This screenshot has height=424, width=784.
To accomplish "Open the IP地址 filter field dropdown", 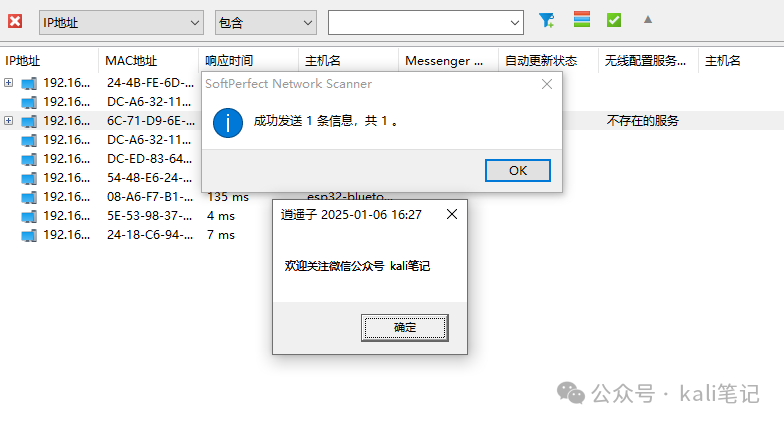I will [122, 22].
